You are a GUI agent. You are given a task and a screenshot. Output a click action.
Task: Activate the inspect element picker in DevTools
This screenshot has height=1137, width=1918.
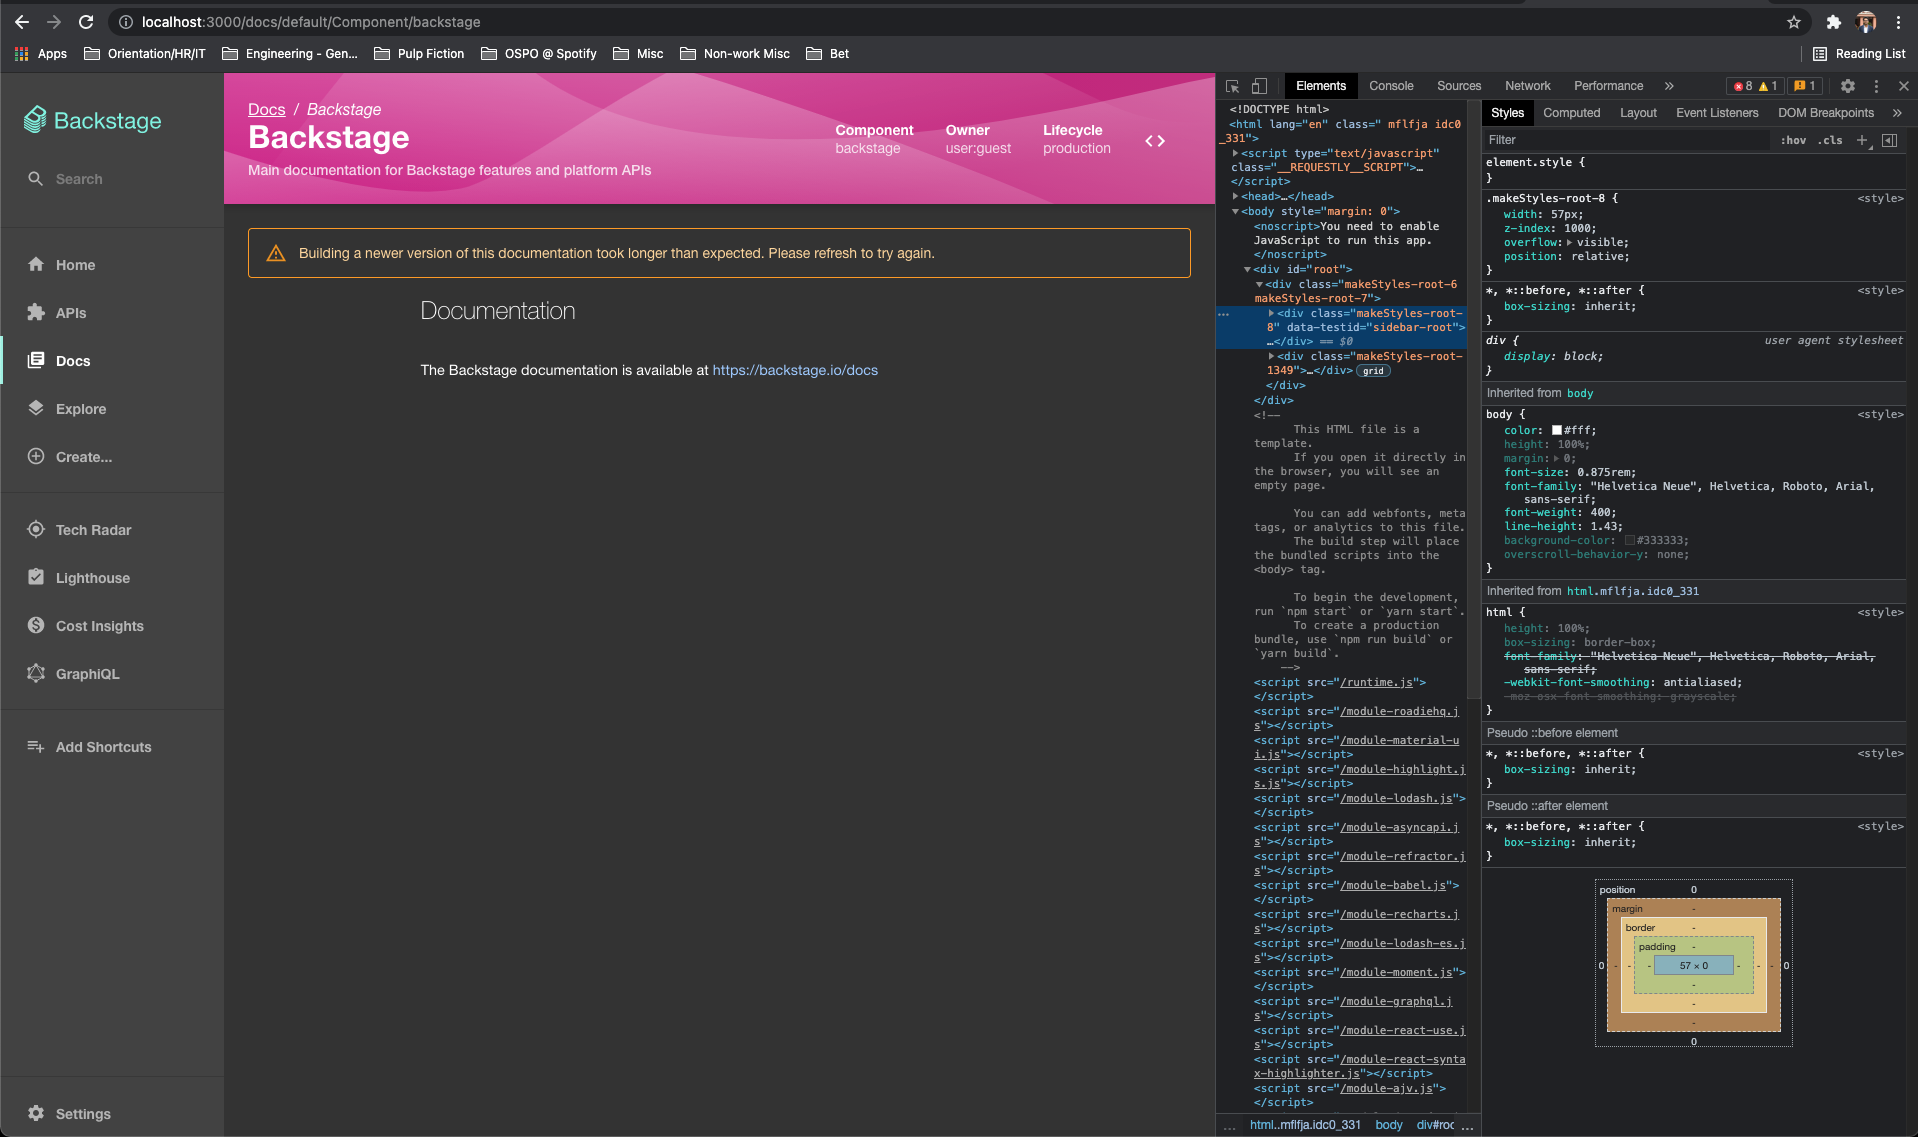coord(1232,86)
